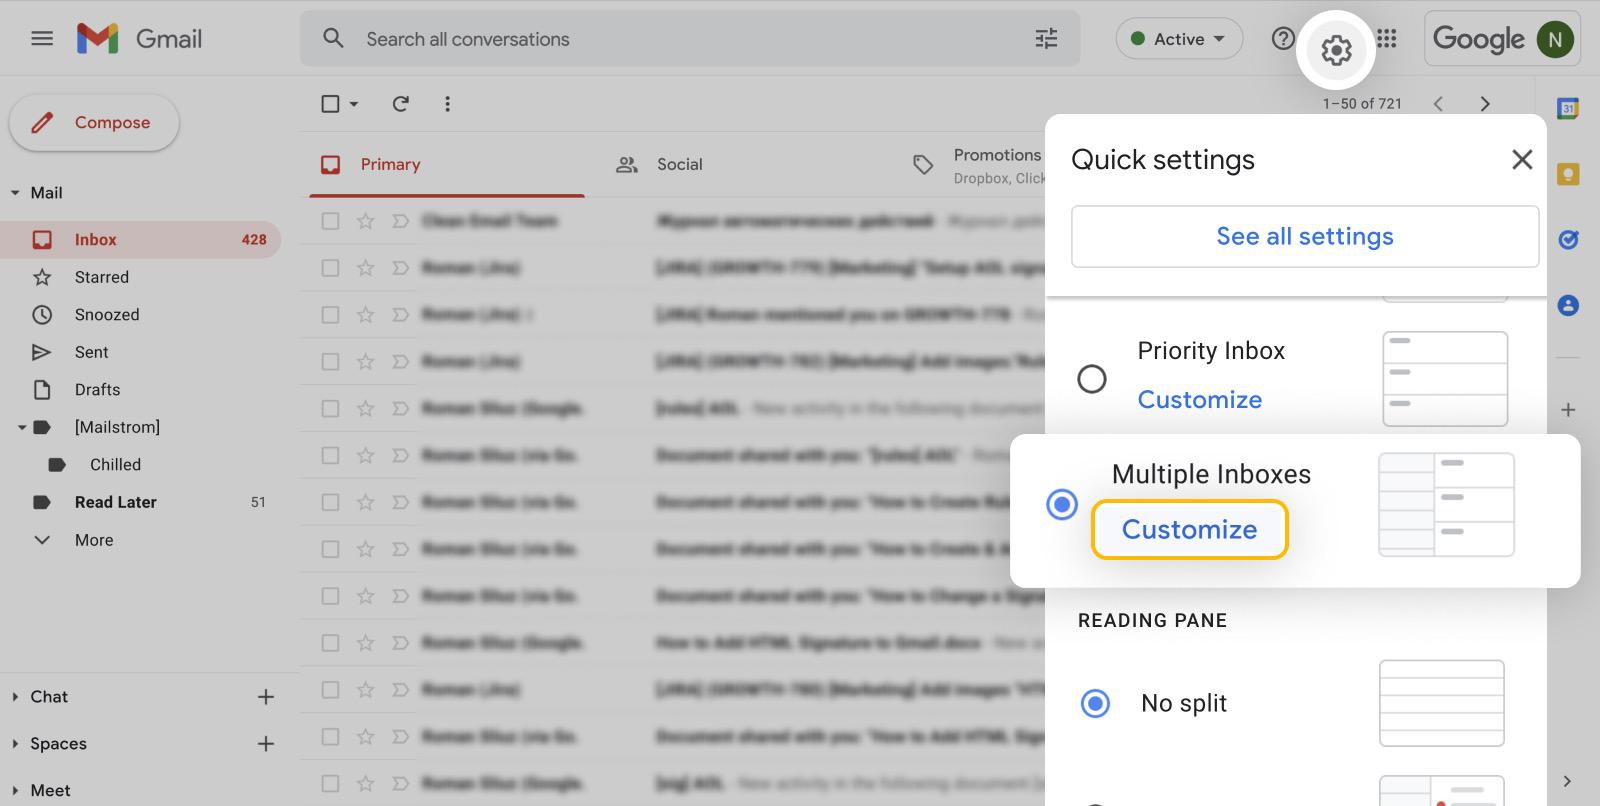The height and width of the screenshot is (806, 1600).
Task: Expand the More labels list
Action: [x=94, y=540]
